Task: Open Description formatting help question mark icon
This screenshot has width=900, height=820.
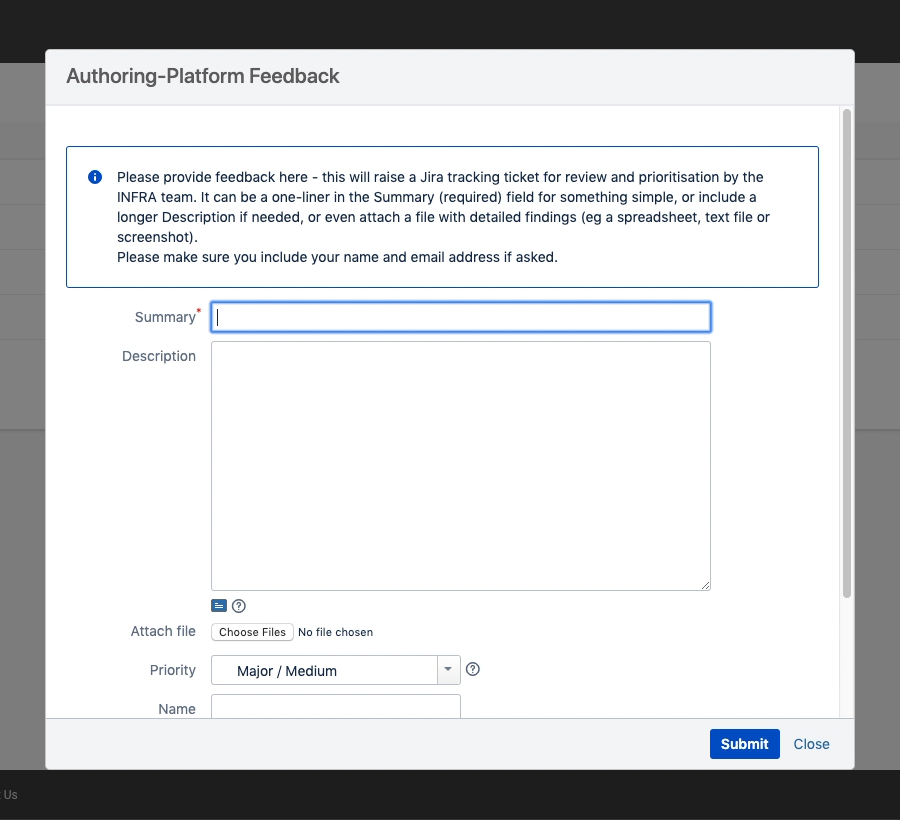Action: pyautogui.click(x=239, y=606)
